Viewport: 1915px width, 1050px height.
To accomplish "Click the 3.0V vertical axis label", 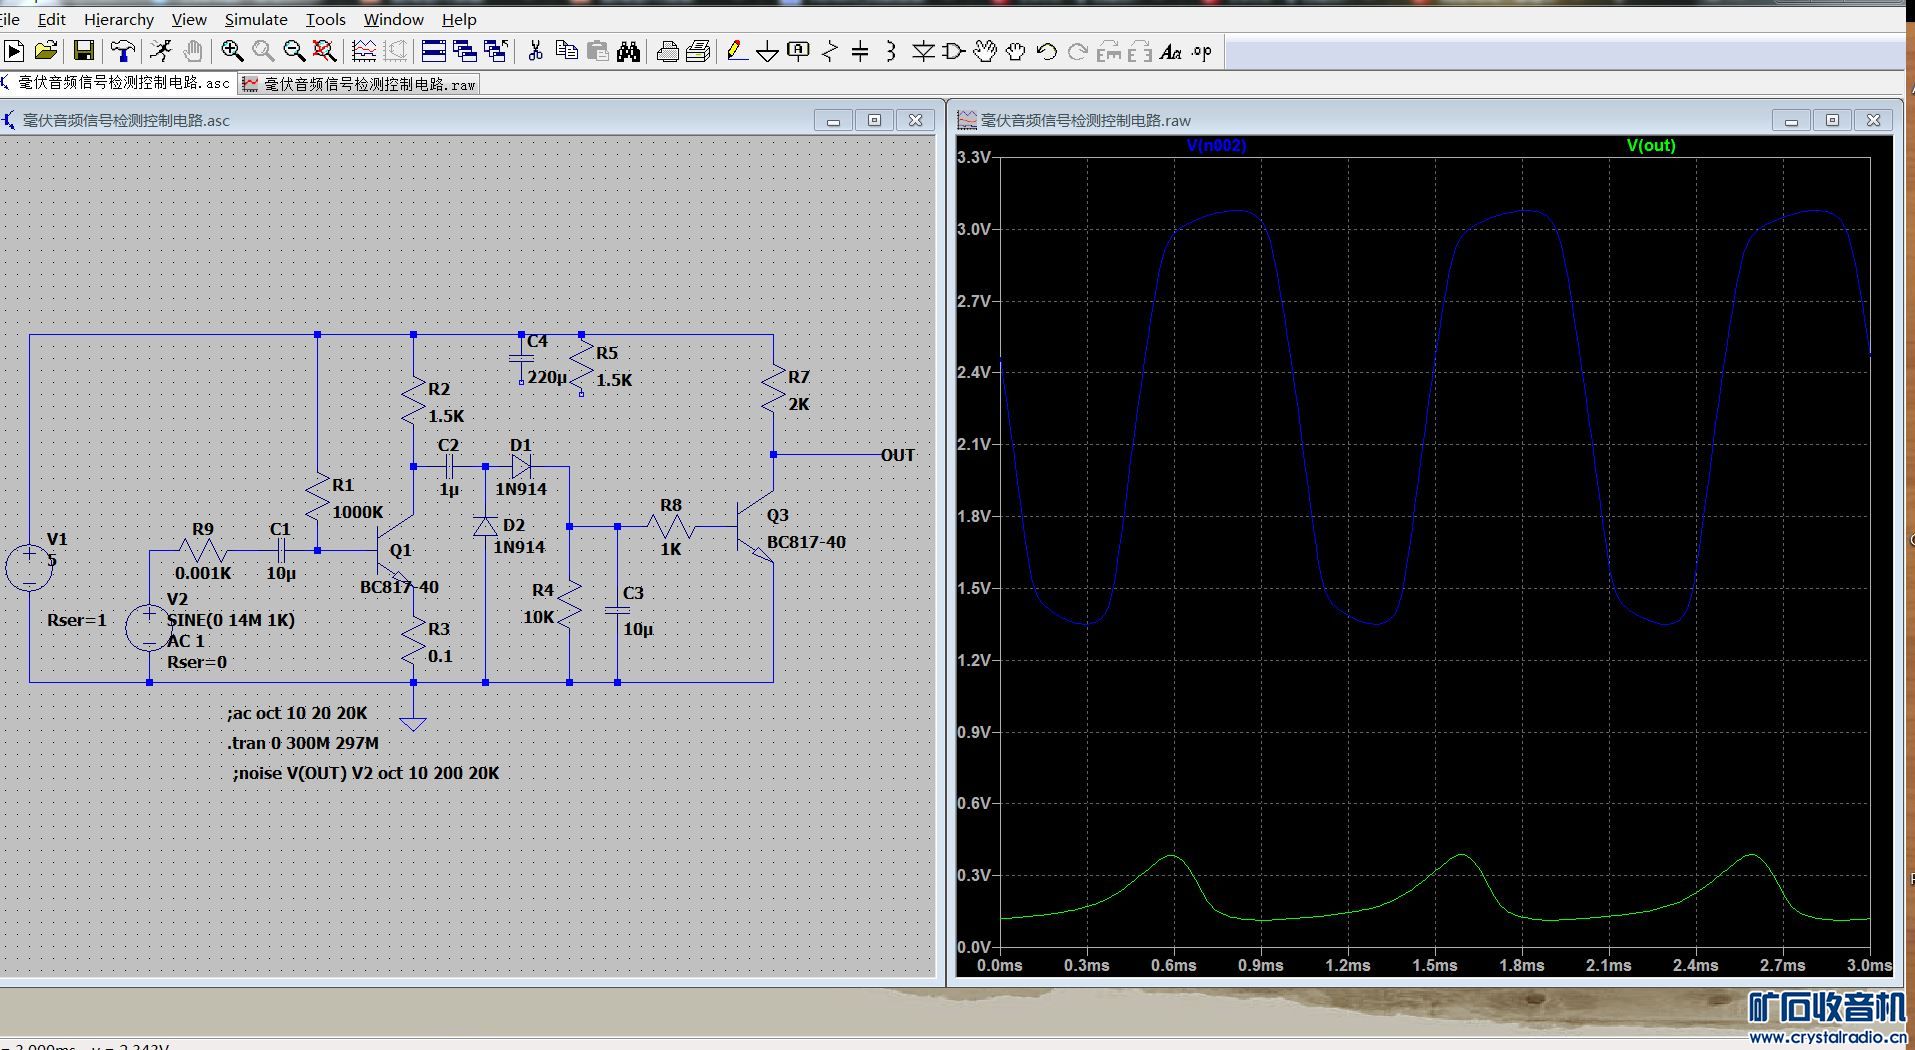I will (x=974, y=229).
